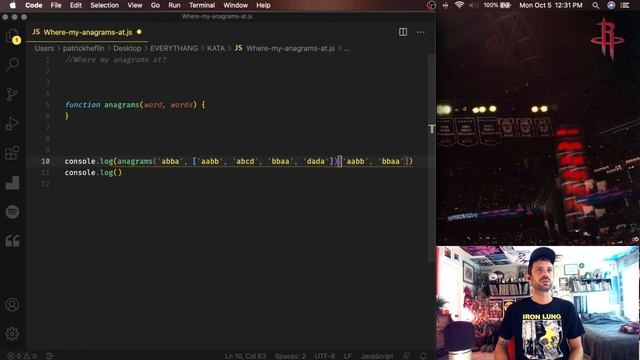Open the Search view in the activity bar

tap(12, 64)
